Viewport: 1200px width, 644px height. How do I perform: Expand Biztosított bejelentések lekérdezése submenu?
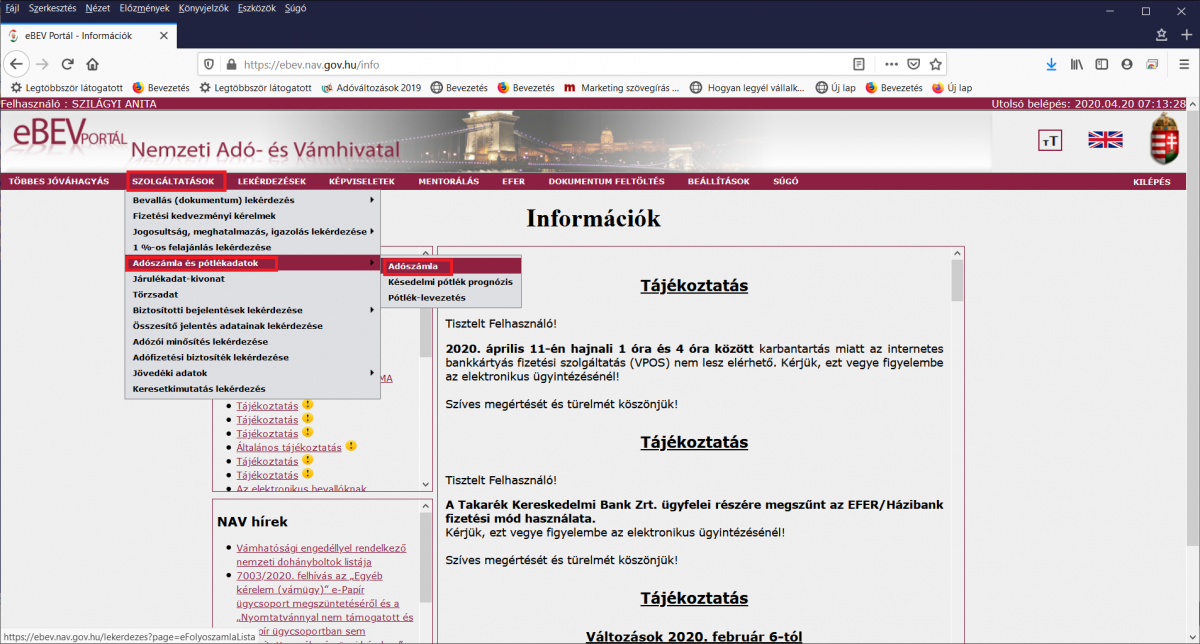[252, 310]
